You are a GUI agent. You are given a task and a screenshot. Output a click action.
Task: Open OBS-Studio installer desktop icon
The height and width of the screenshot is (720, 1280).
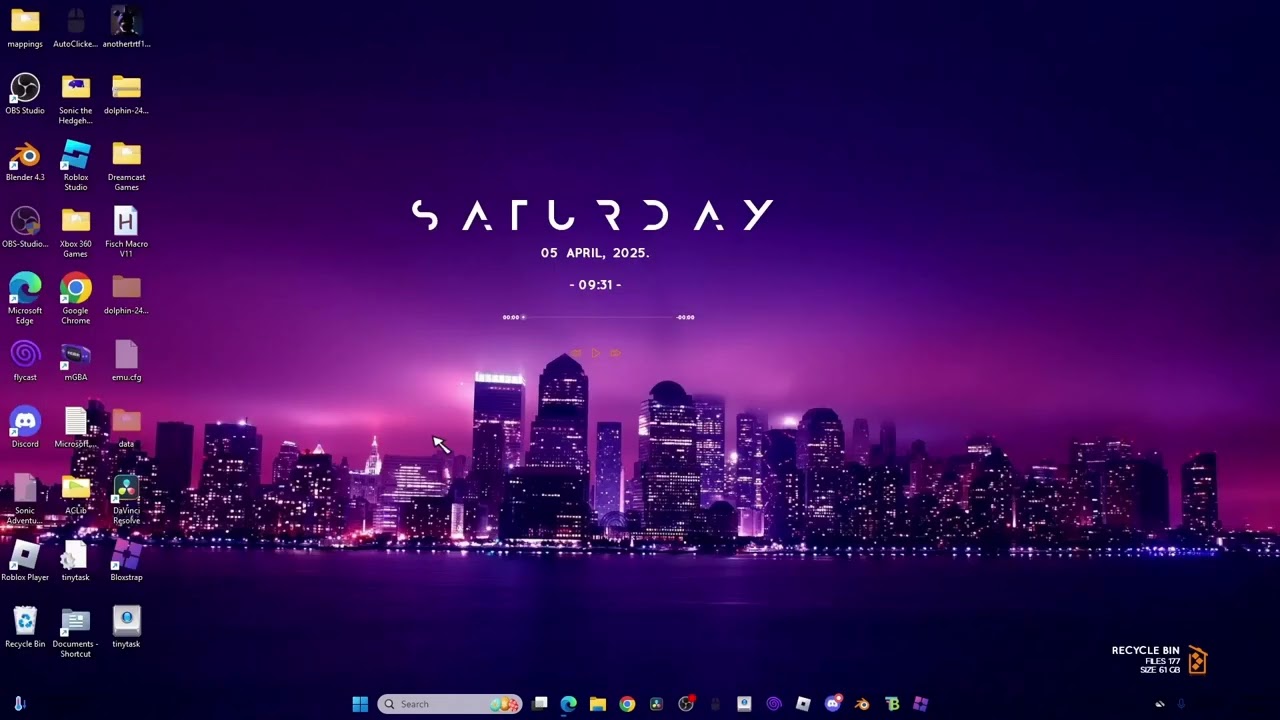(x=25, y=227)
